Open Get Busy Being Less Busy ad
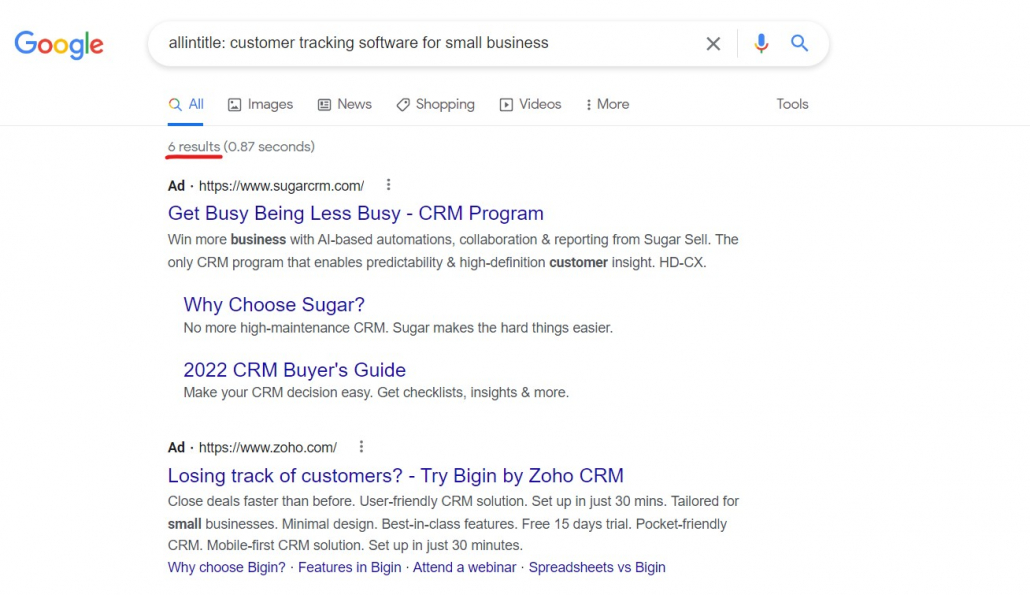Image resolution: width=1030 pixels, height=595 pixels. point(355,213)
